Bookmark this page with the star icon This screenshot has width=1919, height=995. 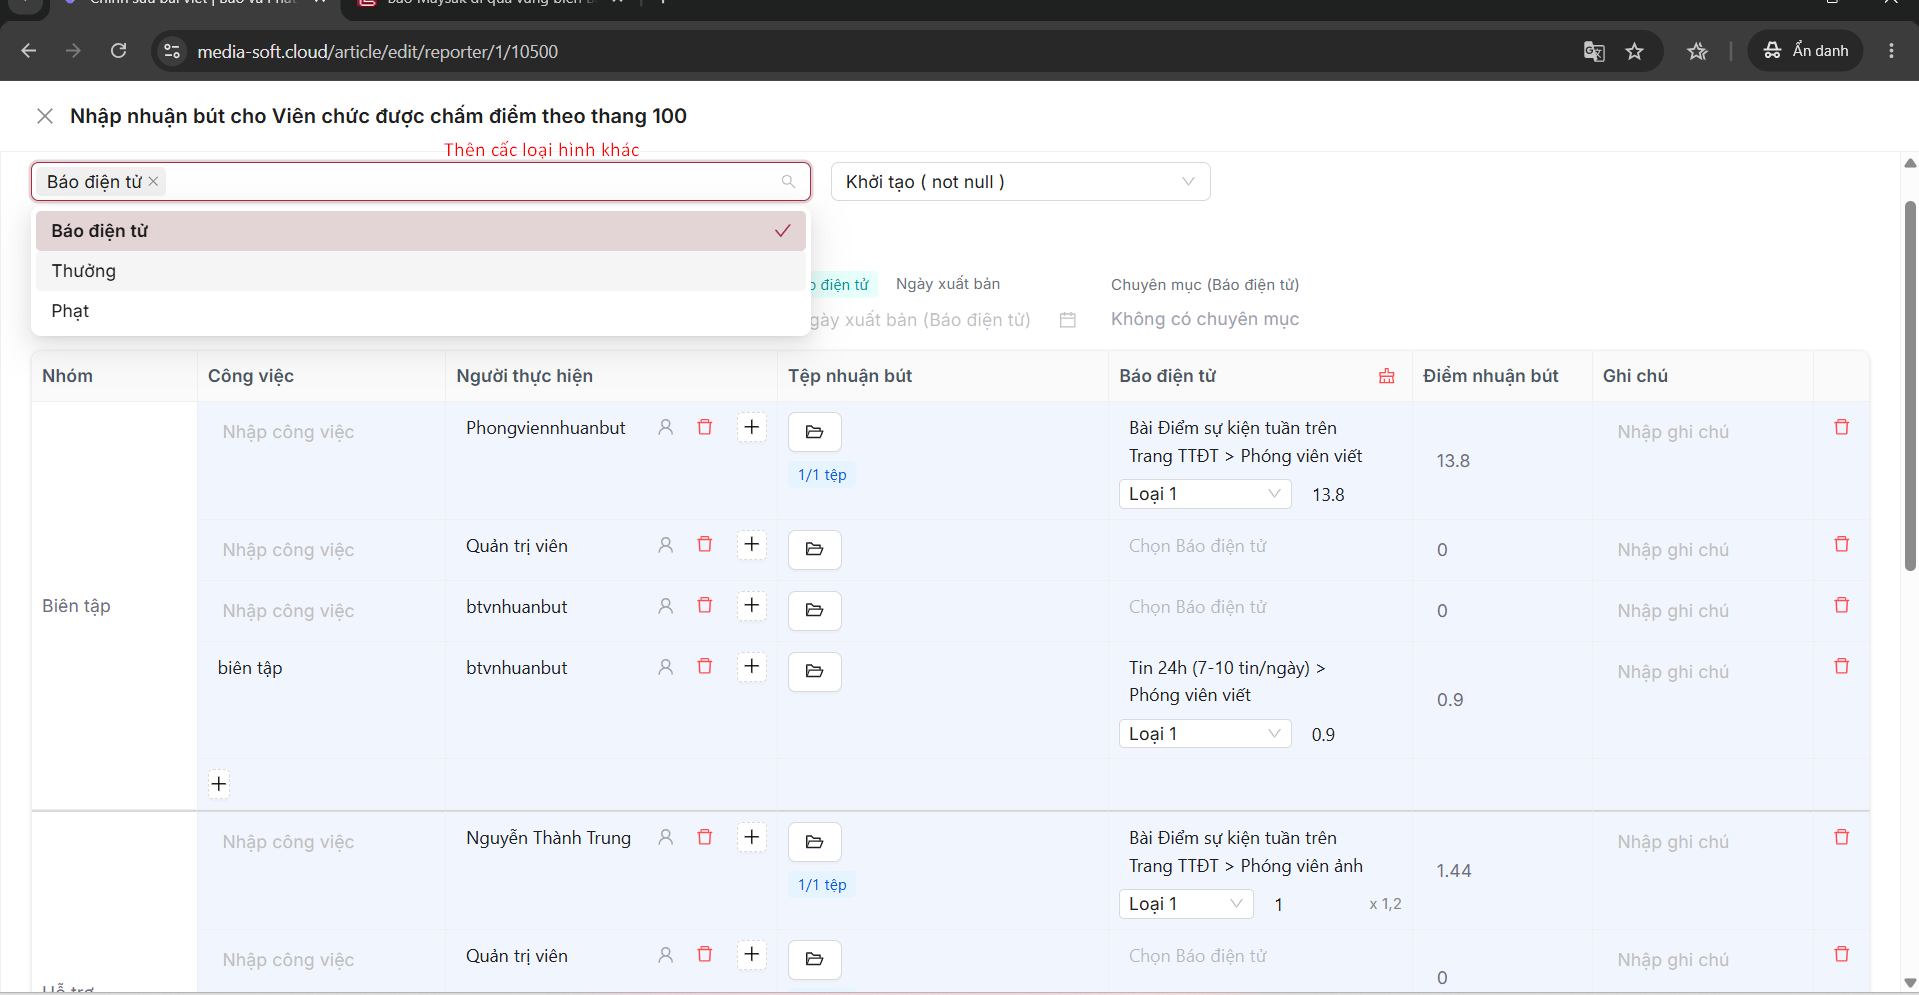pos(1635,51)
